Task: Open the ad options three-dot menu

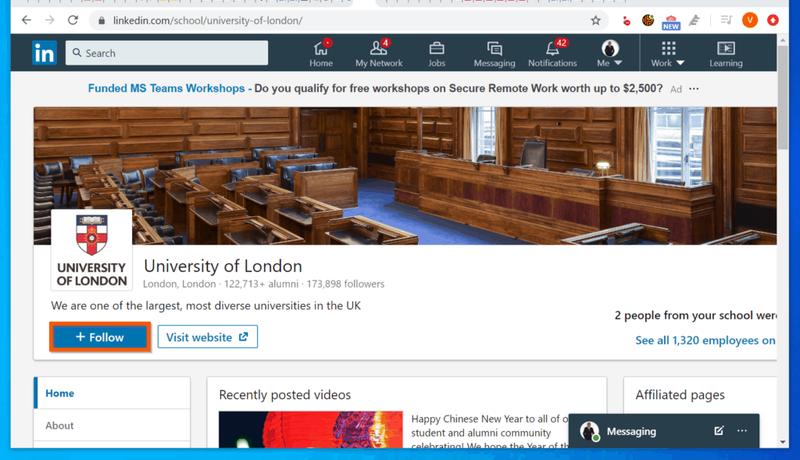Action: 694,89
